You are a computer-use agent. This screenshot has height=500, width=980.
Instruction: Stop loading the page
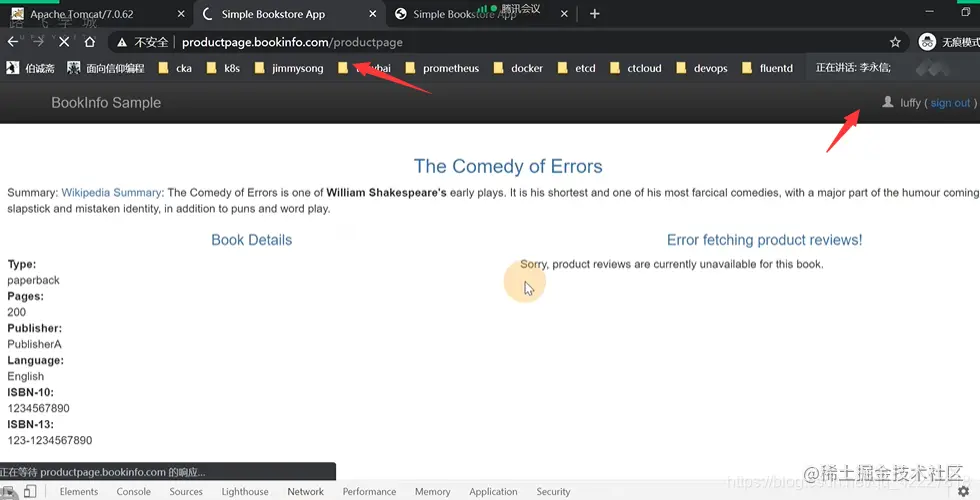coord(64,42)
